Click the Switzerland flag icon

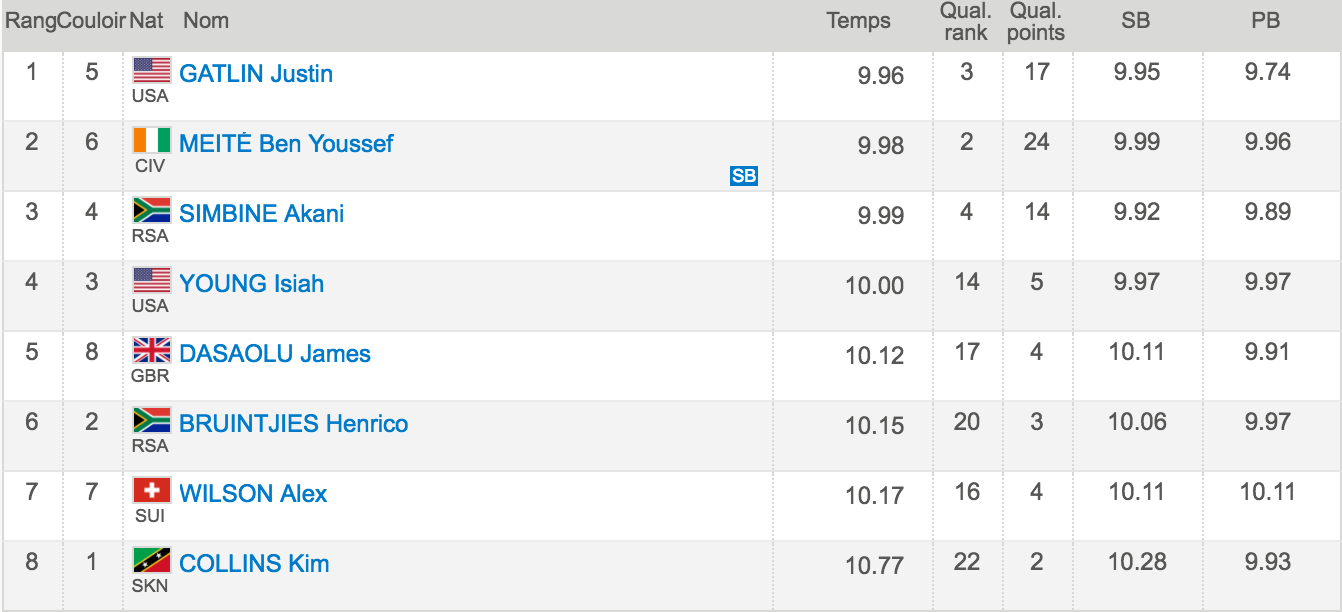pyautogui.click(x=152, y=490)
